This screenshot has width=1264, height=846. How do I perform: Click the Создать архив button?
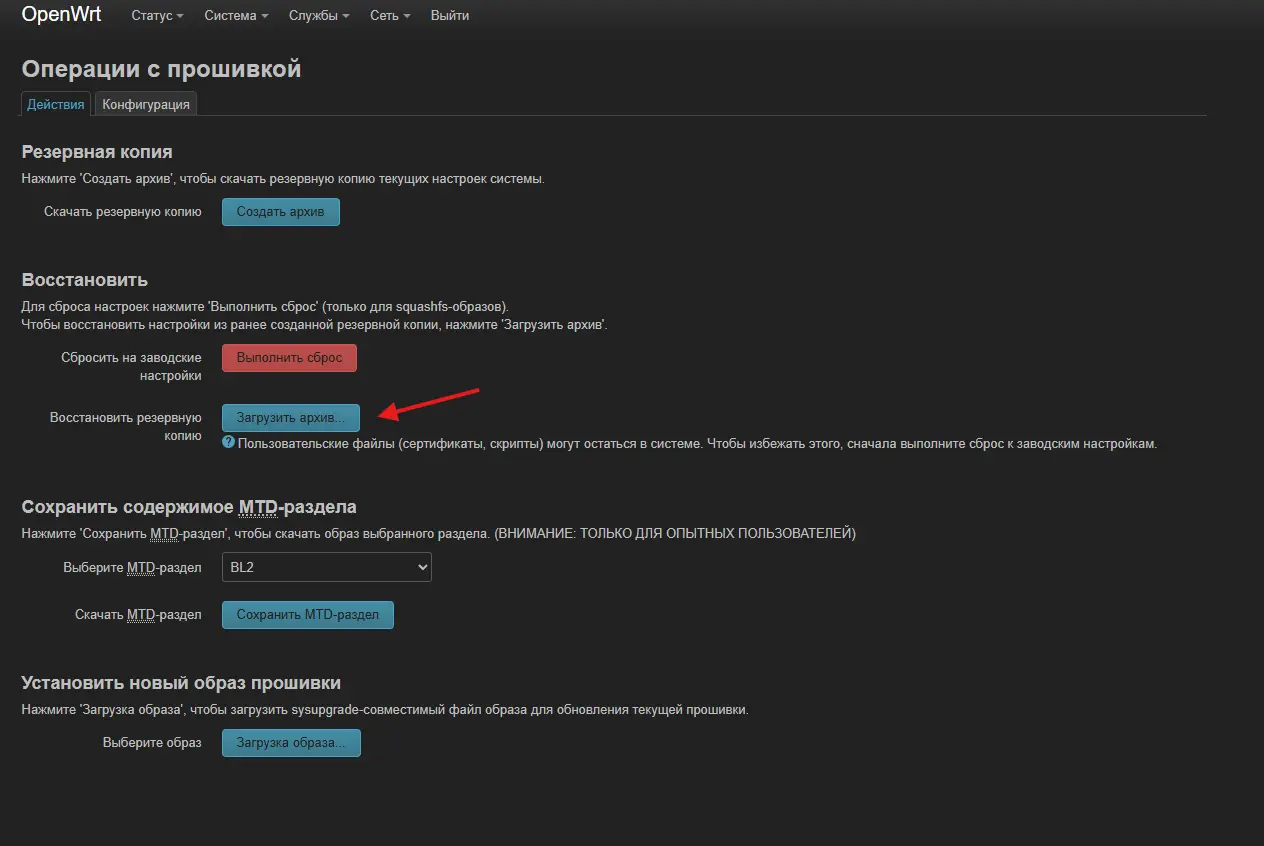(x=281, y=212)
